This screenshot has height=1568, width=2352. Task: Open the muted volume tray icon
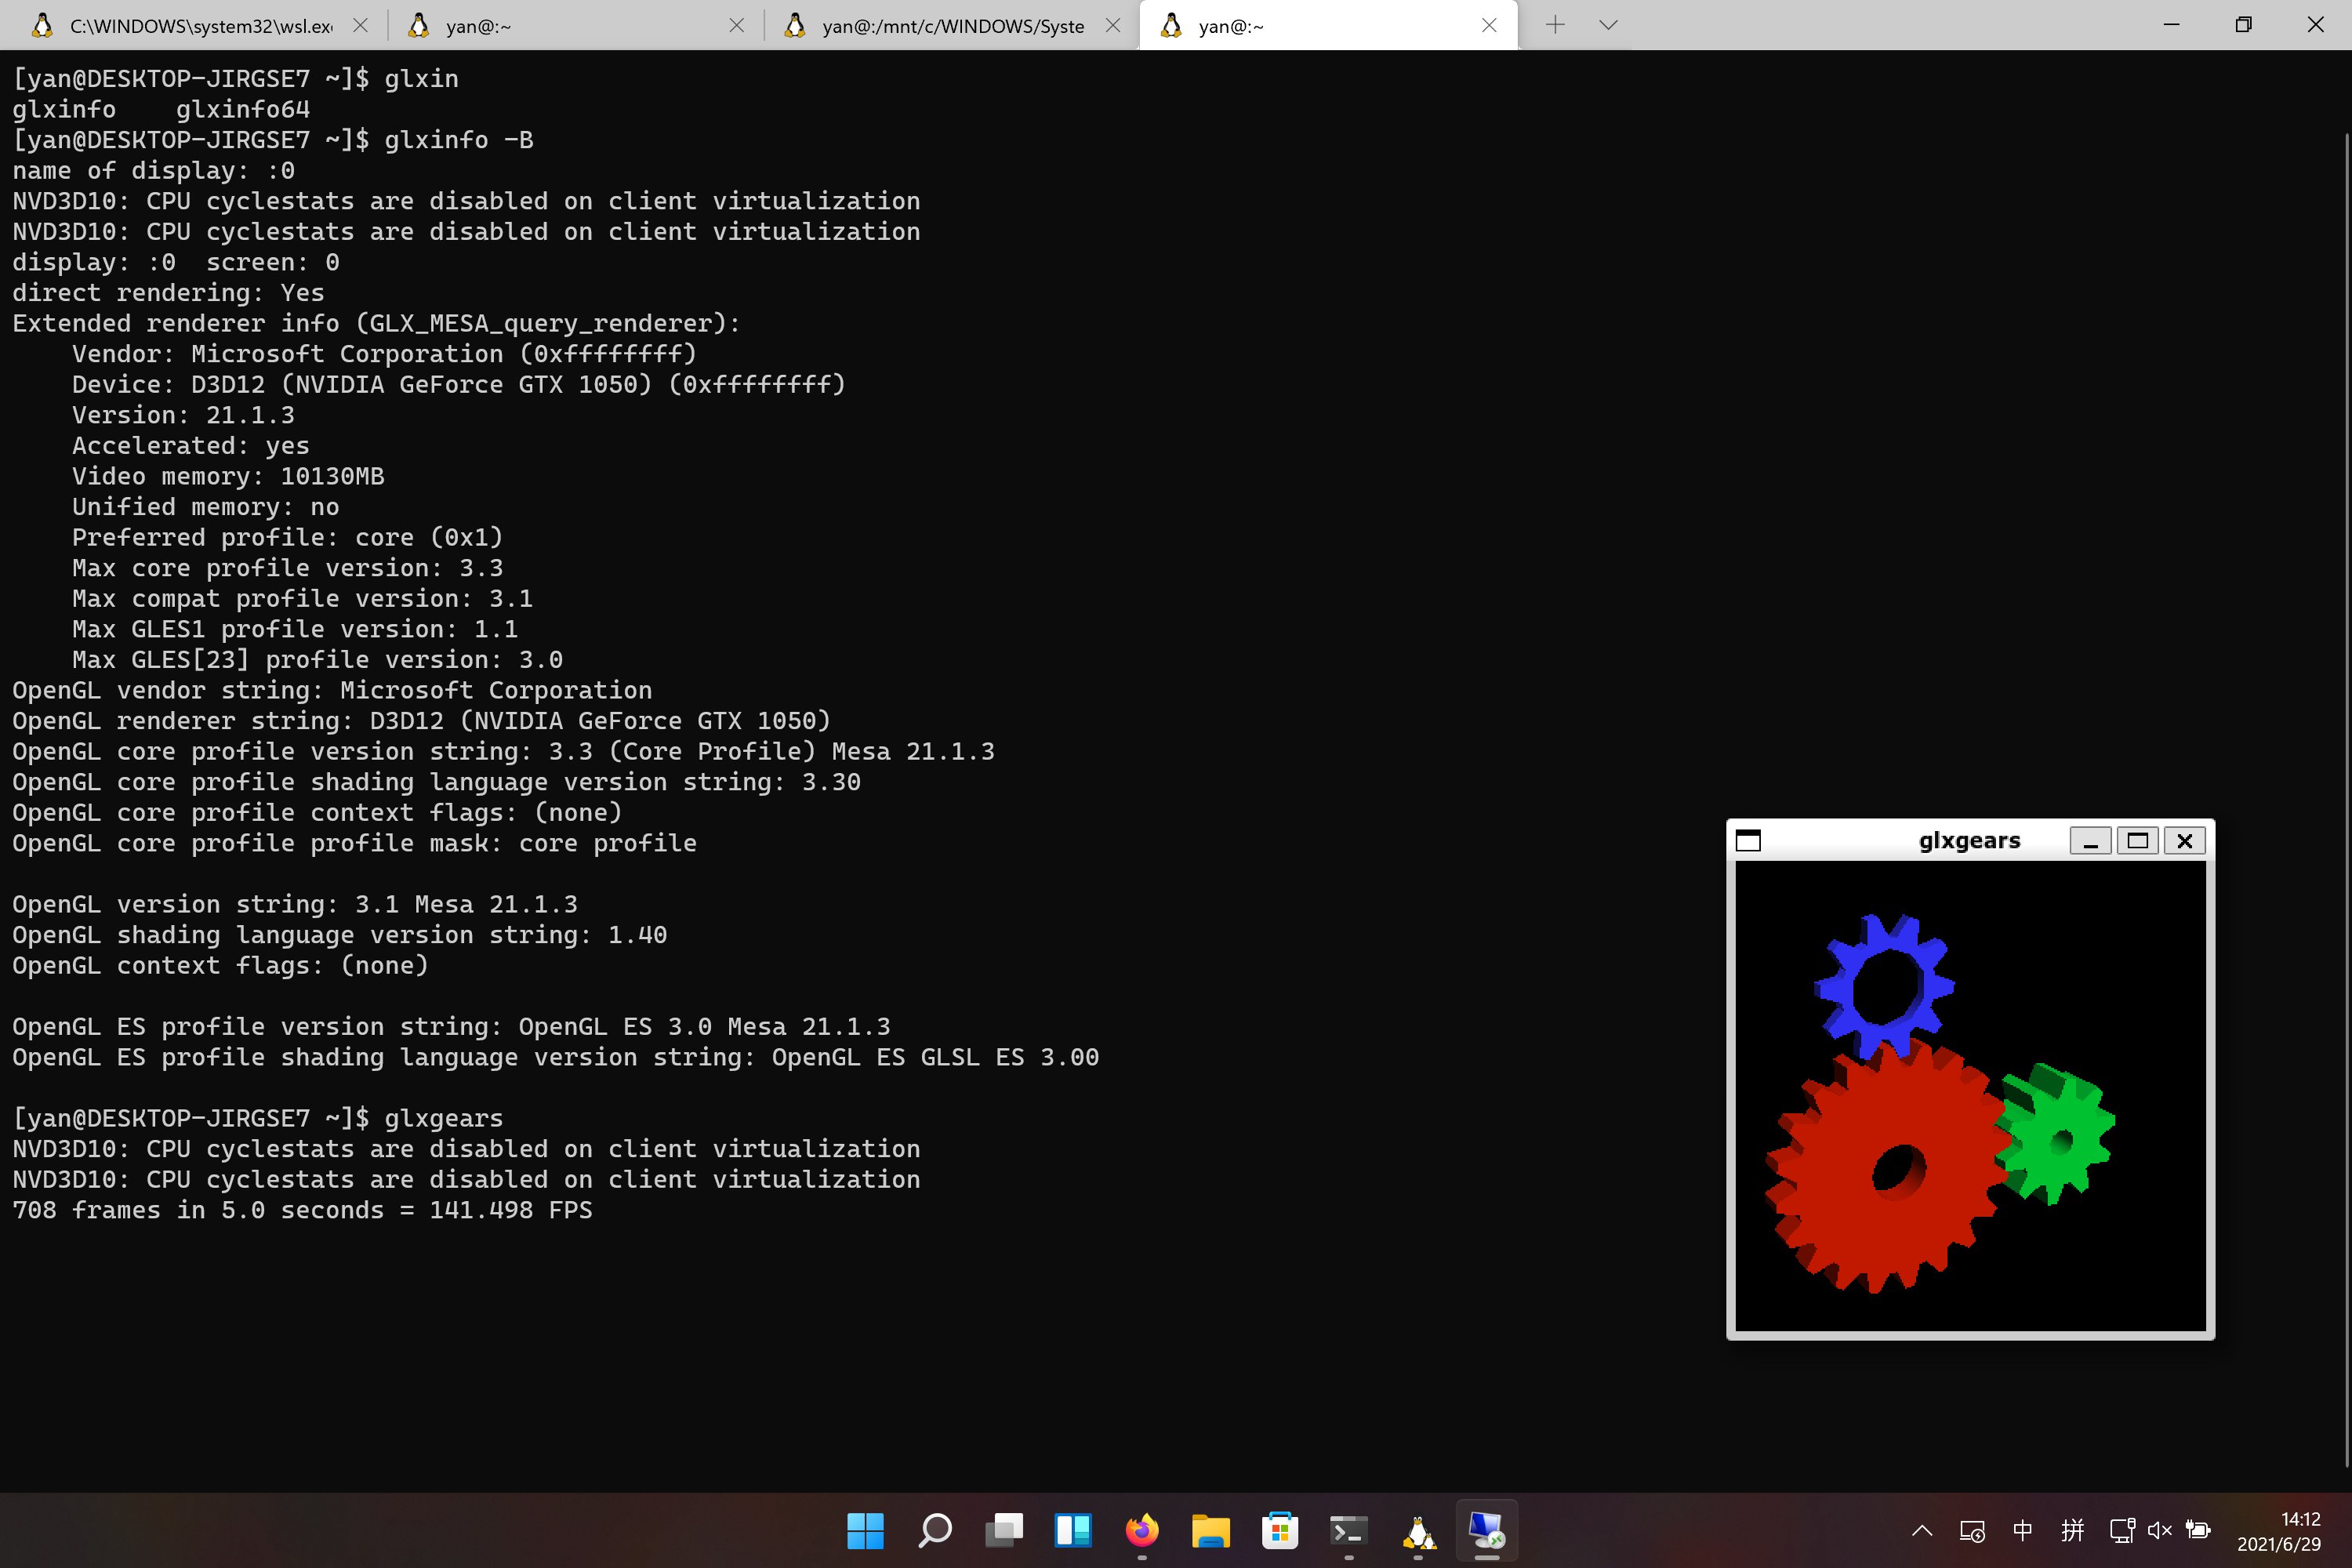2160,1530
